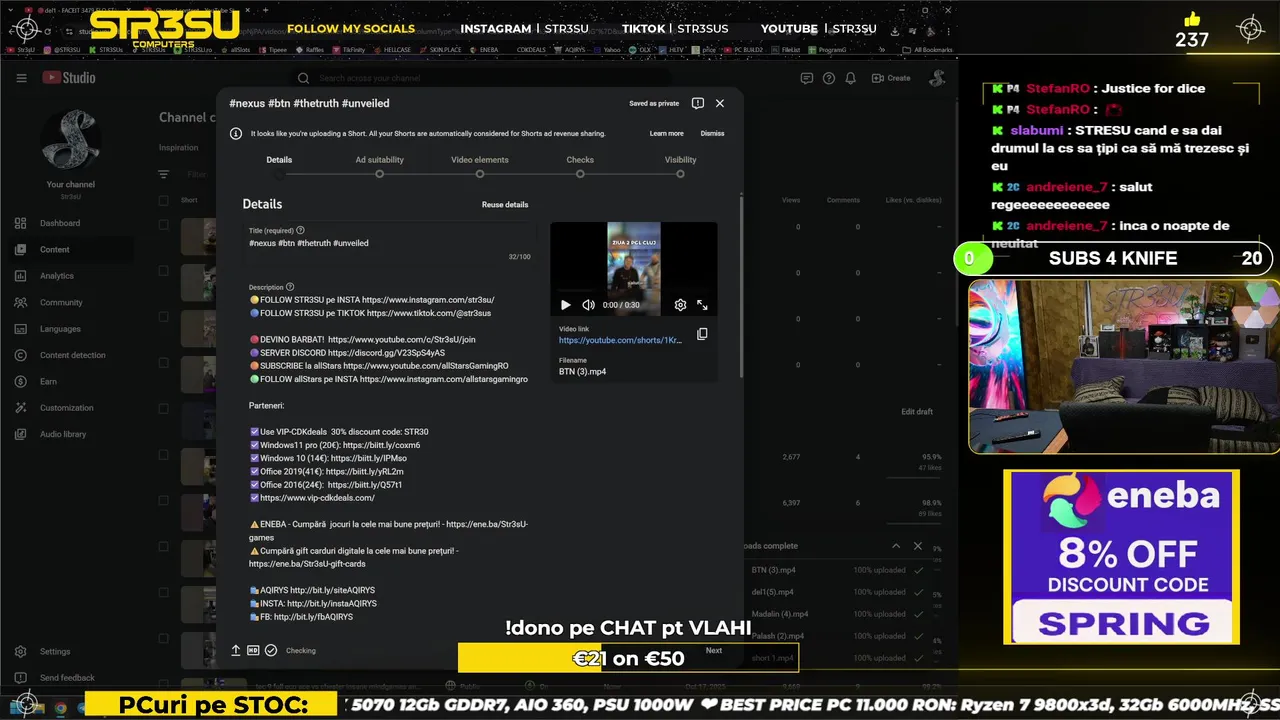Open the Help question mark icon
The image size is (1280, 720).
point(829,78)
